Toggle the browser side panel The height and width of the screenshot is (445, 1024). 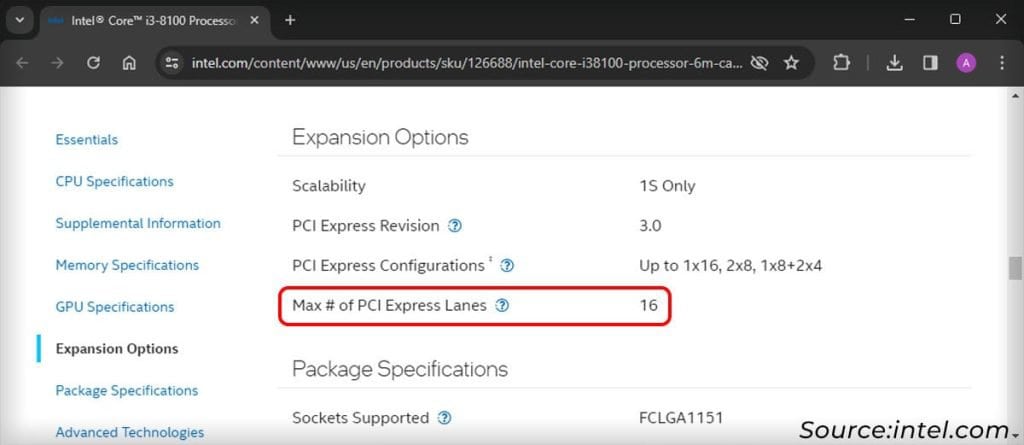[x=930, y=62]
